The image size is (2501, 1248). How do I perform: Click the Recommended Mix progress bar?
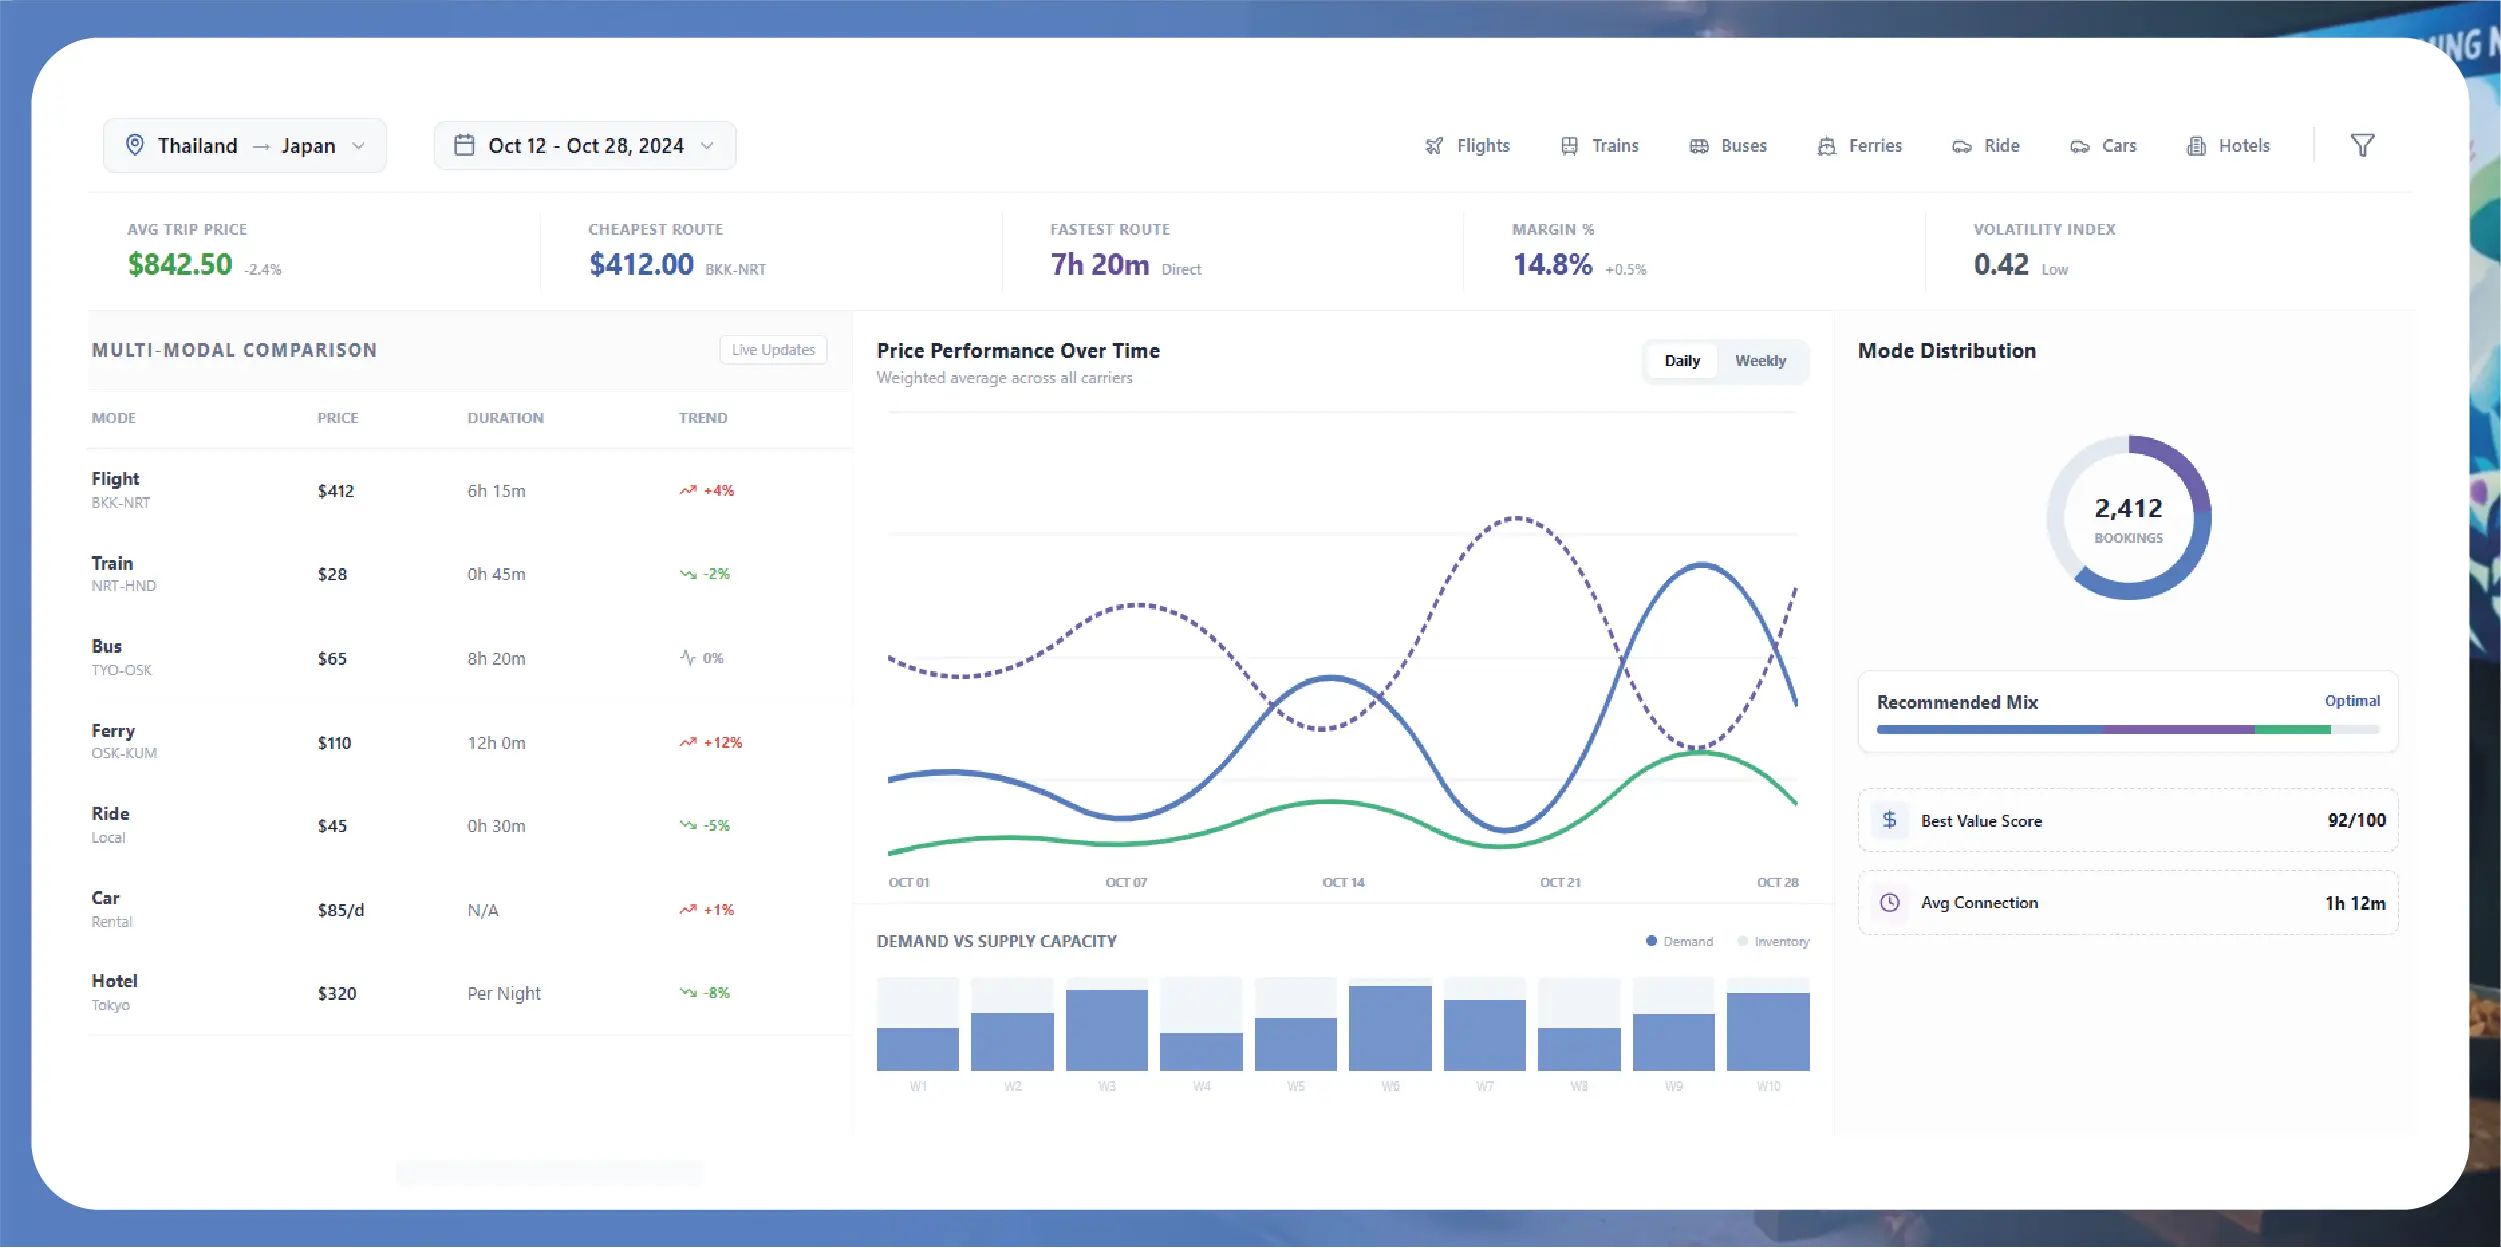pyautogui.click(x=2128, y=730)
